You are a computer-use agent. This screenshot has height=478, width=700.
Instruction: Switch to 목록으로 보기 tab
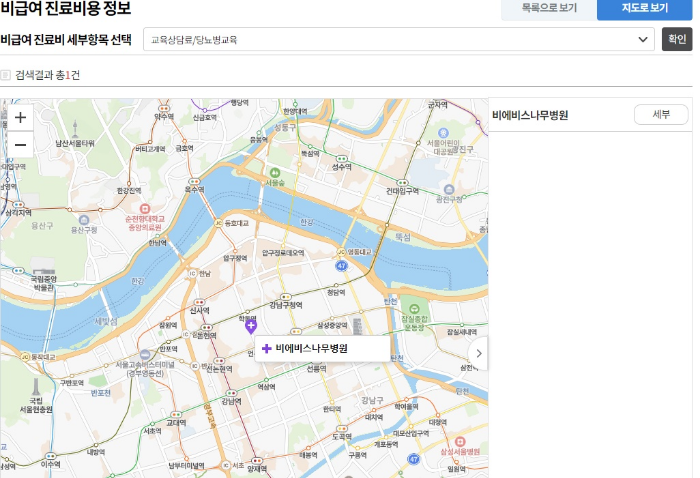pyautogui.click(x=549, y=8)
